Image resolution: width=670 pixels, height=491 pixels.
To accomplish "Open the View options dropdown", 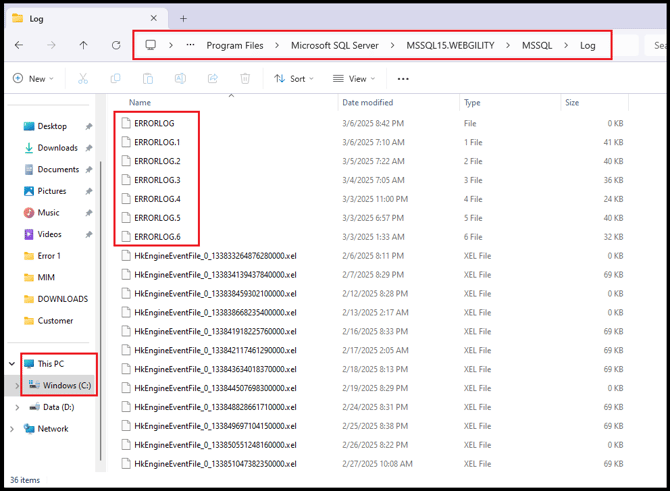I will (354, 79).
